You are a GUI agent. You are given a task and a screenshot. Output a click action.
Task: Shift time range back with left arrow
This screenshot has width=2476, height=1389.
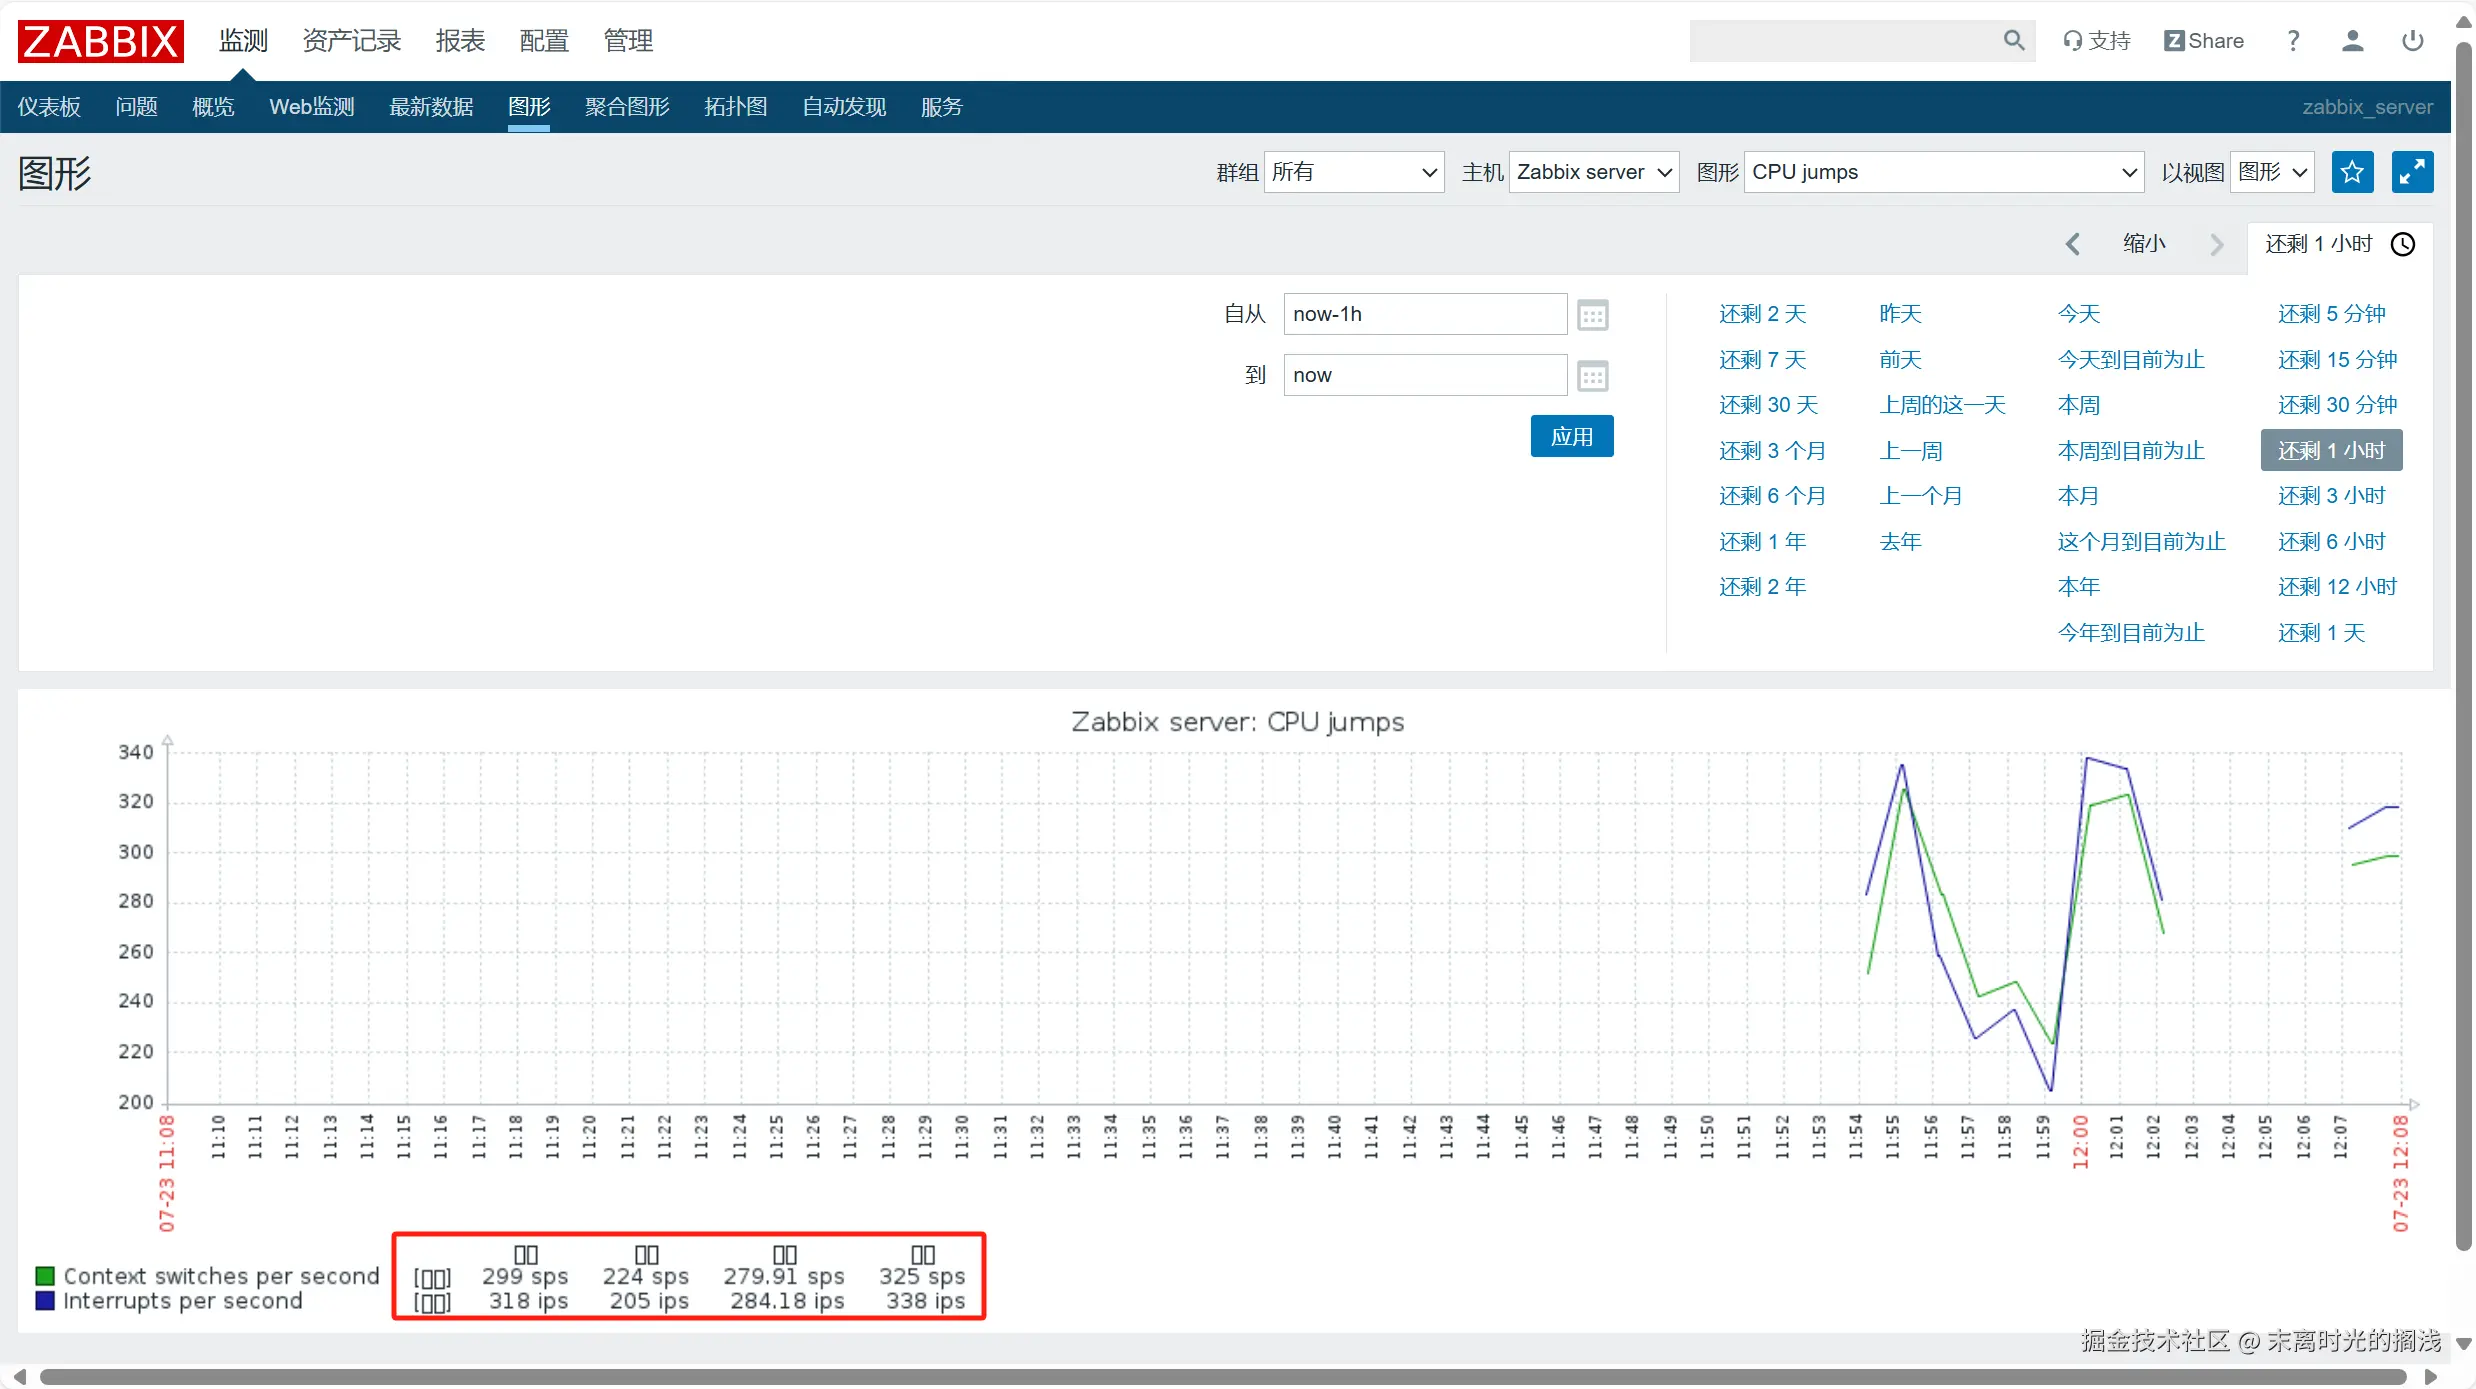point(2073,244)
